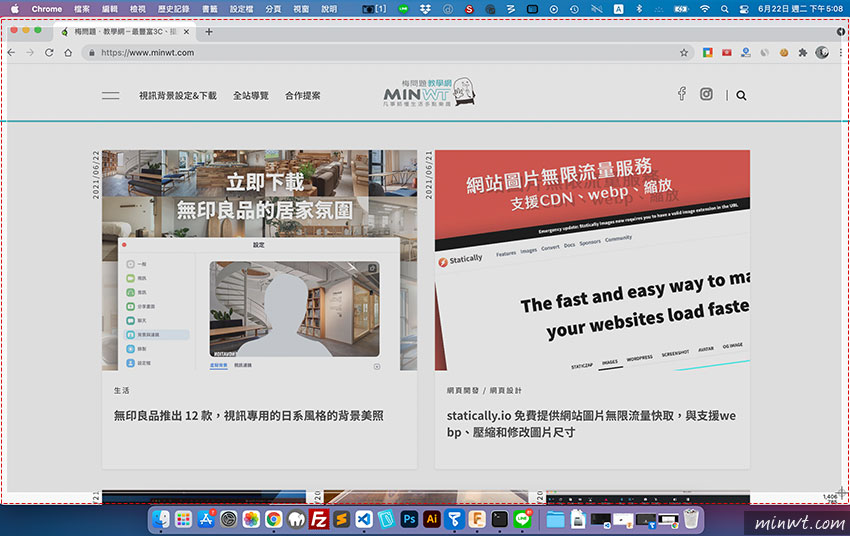Image resolution: width=850 pixels, height=536 pixels.
Task: Open the 生活 category link
Action: tap(121, 390)
